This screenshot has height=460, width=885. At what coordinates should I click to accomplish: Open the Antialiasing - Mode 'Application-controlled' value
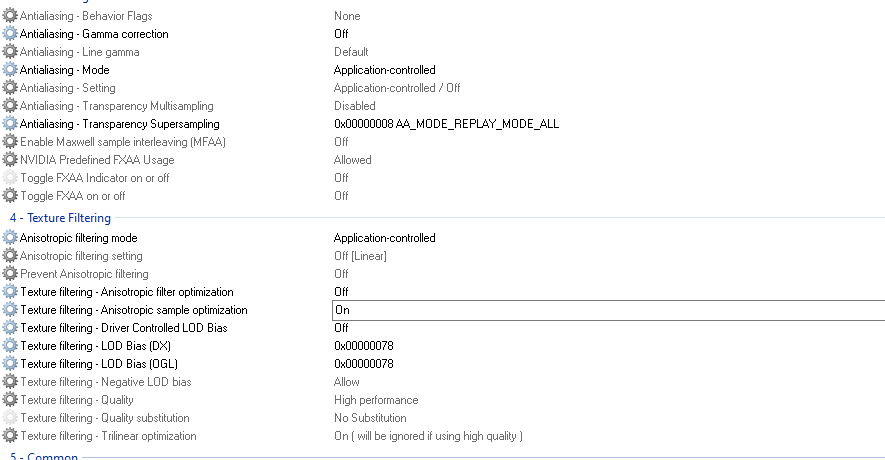[385, 70]
